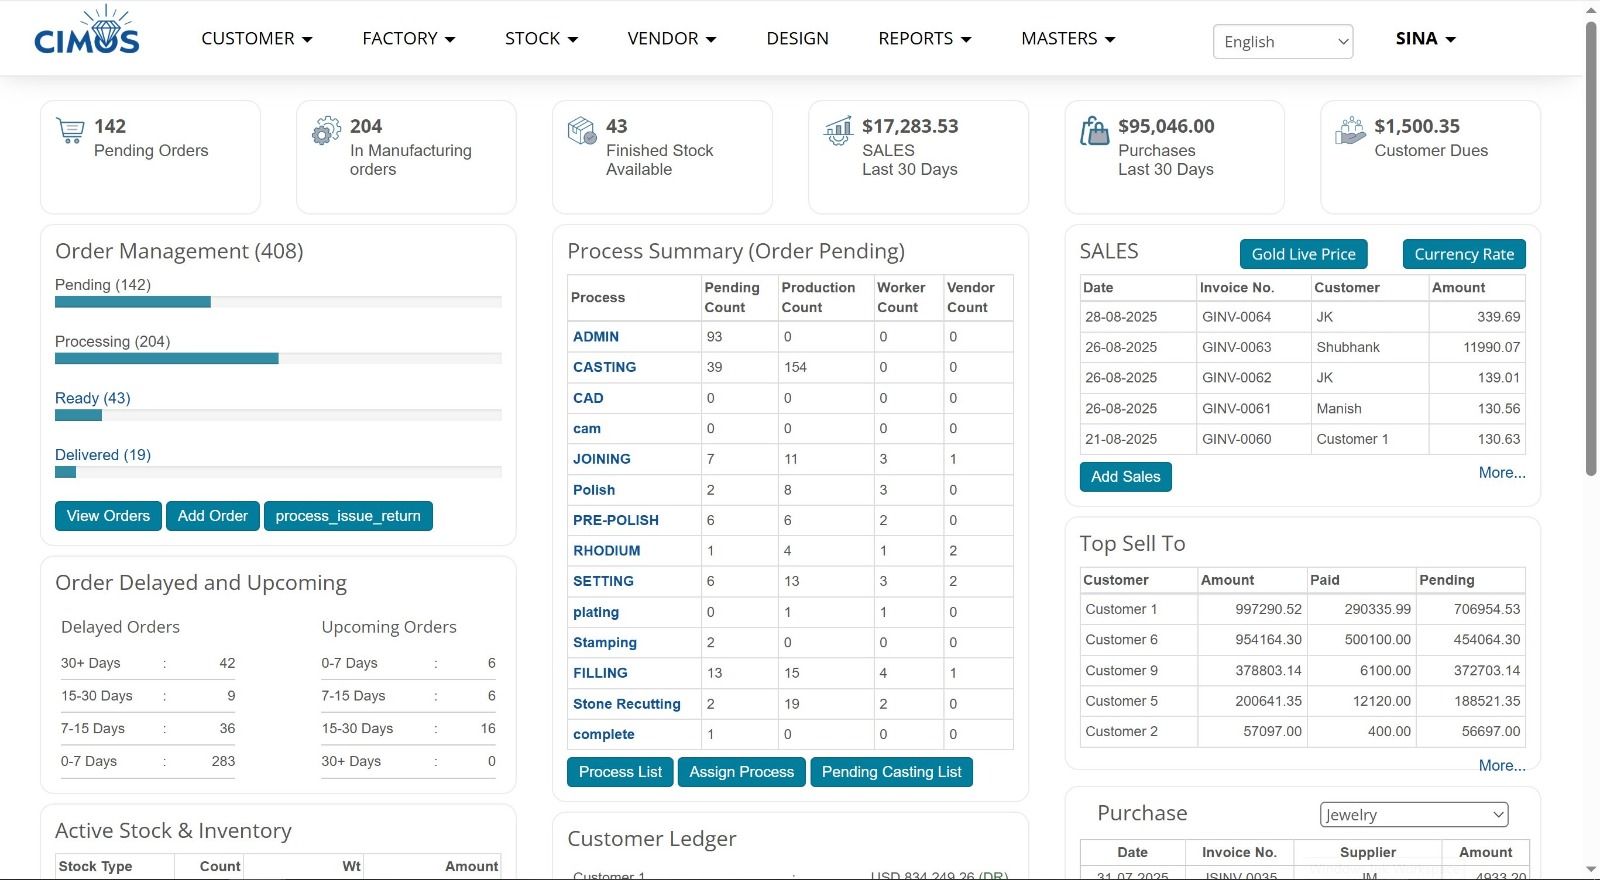Click the Sales chart icon
1600x880 pixels.
click(x=838, y=131)
